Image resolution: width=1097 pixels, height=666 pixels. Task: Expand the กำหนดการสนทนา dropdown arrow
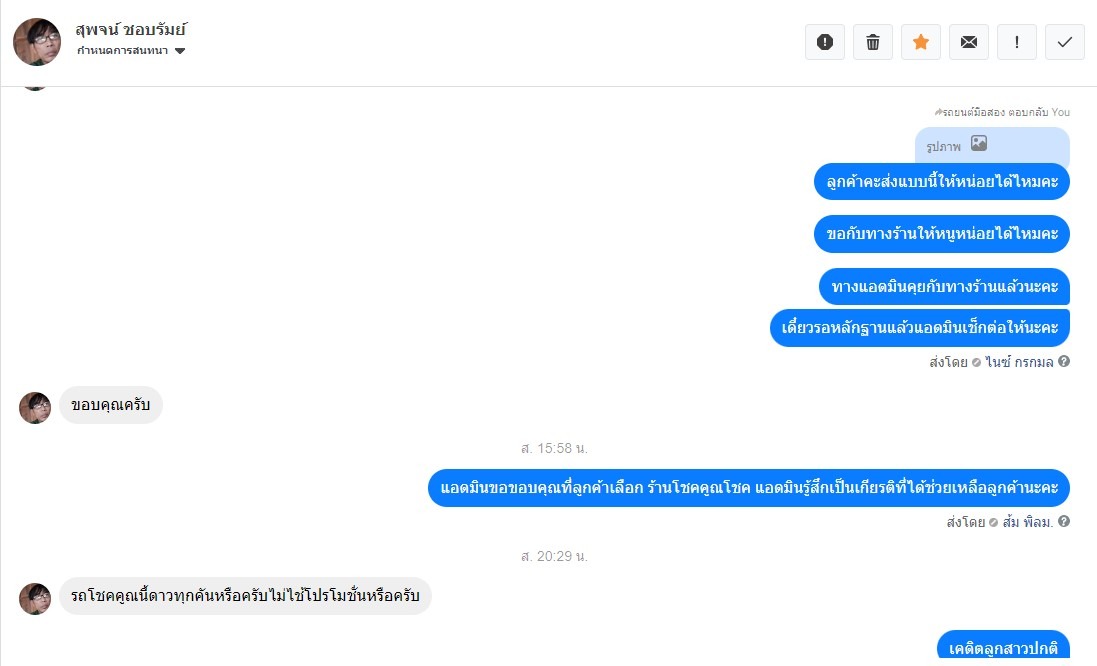180,51
